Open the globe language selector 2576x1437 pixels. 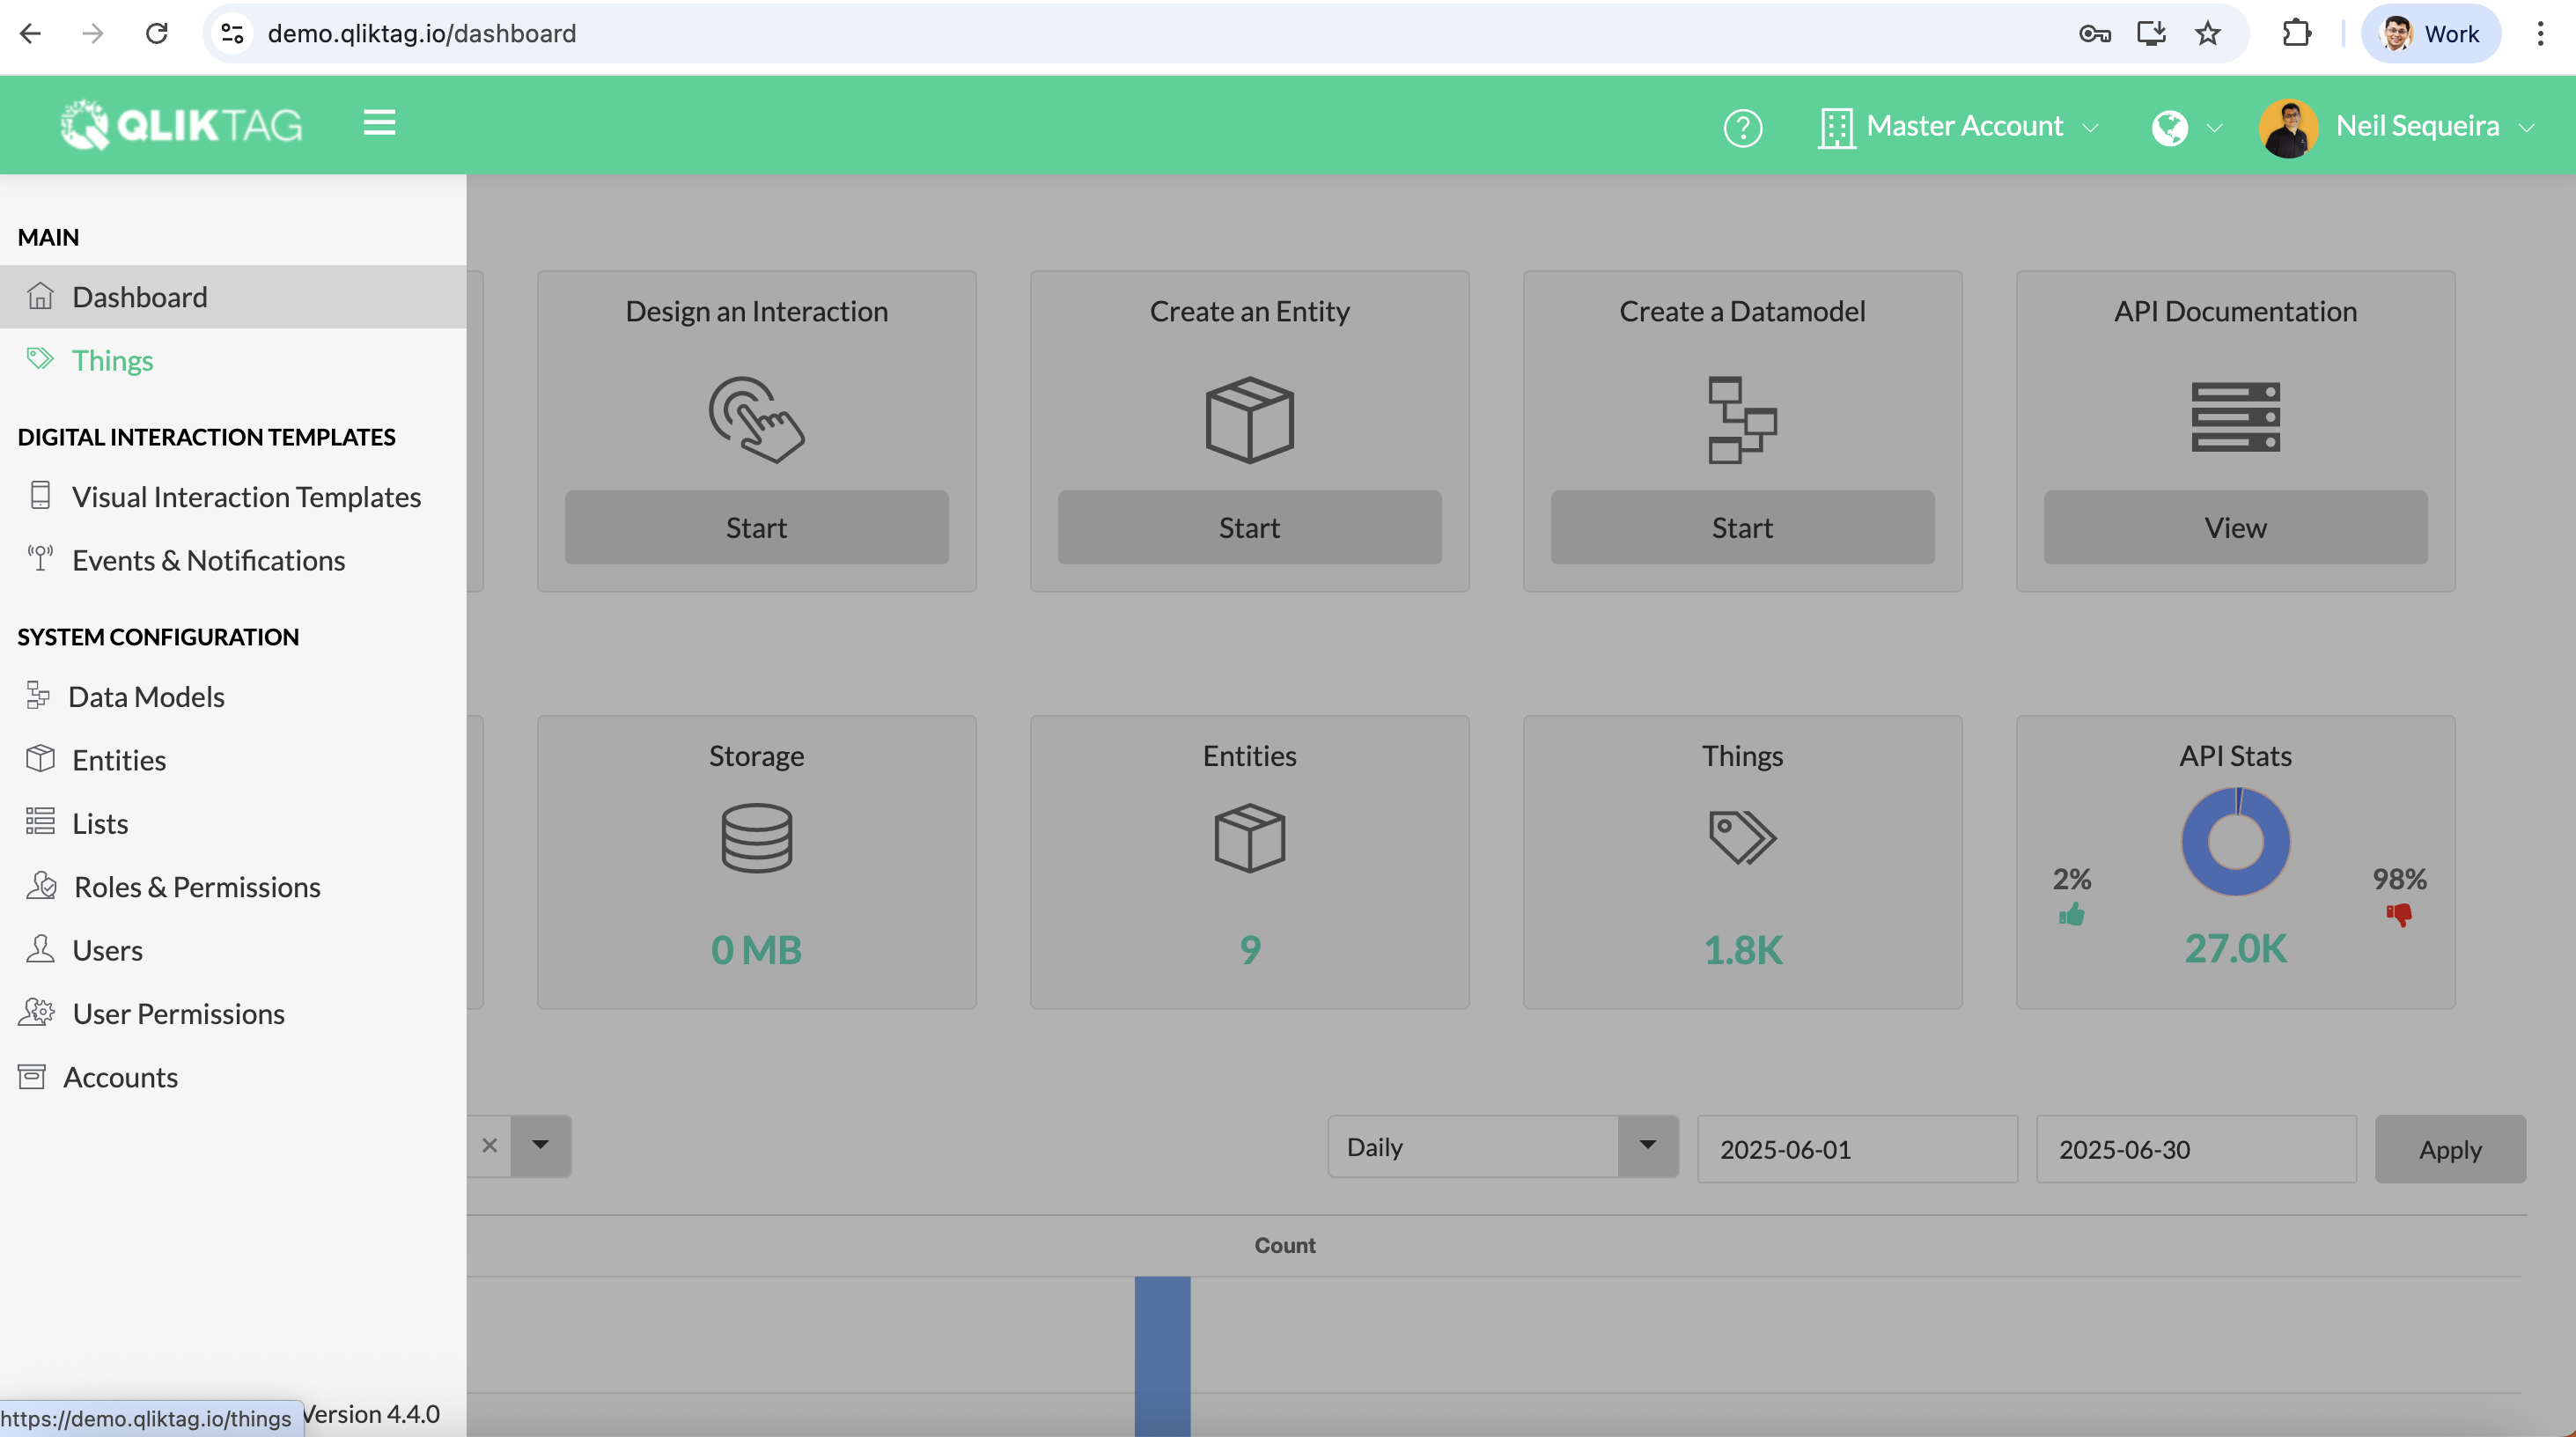pyautogui.click(x=2185, y=127)
